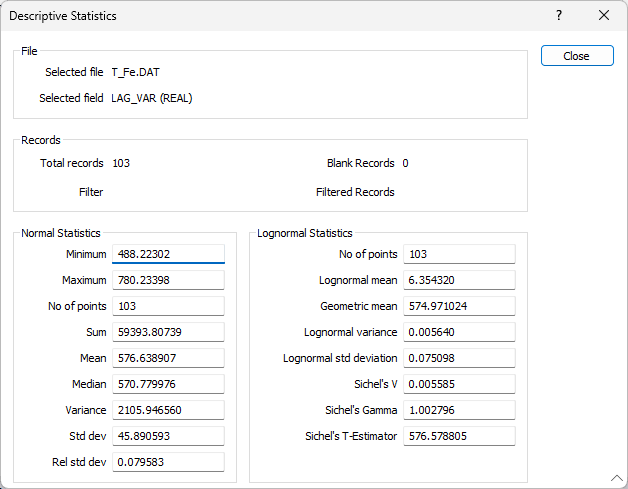Screen dimensions: 628x489
Task: Click the Sichel's T-Estimator field
Action: tap(459, 436)
